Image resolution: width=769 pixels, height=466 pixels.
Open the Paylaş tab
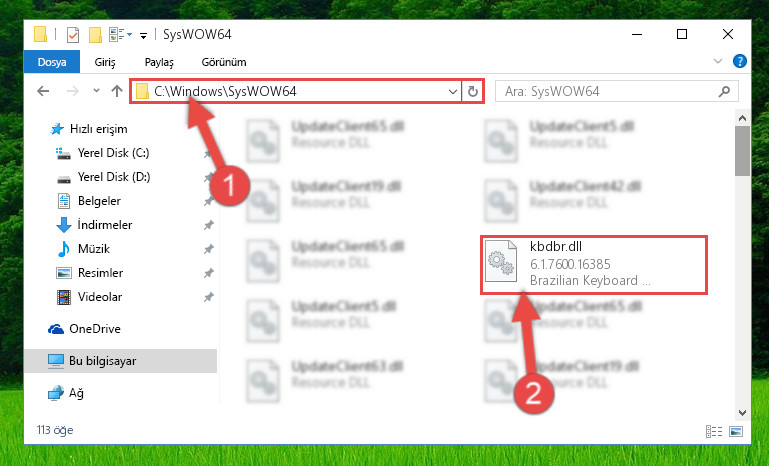tap(159, 62)
